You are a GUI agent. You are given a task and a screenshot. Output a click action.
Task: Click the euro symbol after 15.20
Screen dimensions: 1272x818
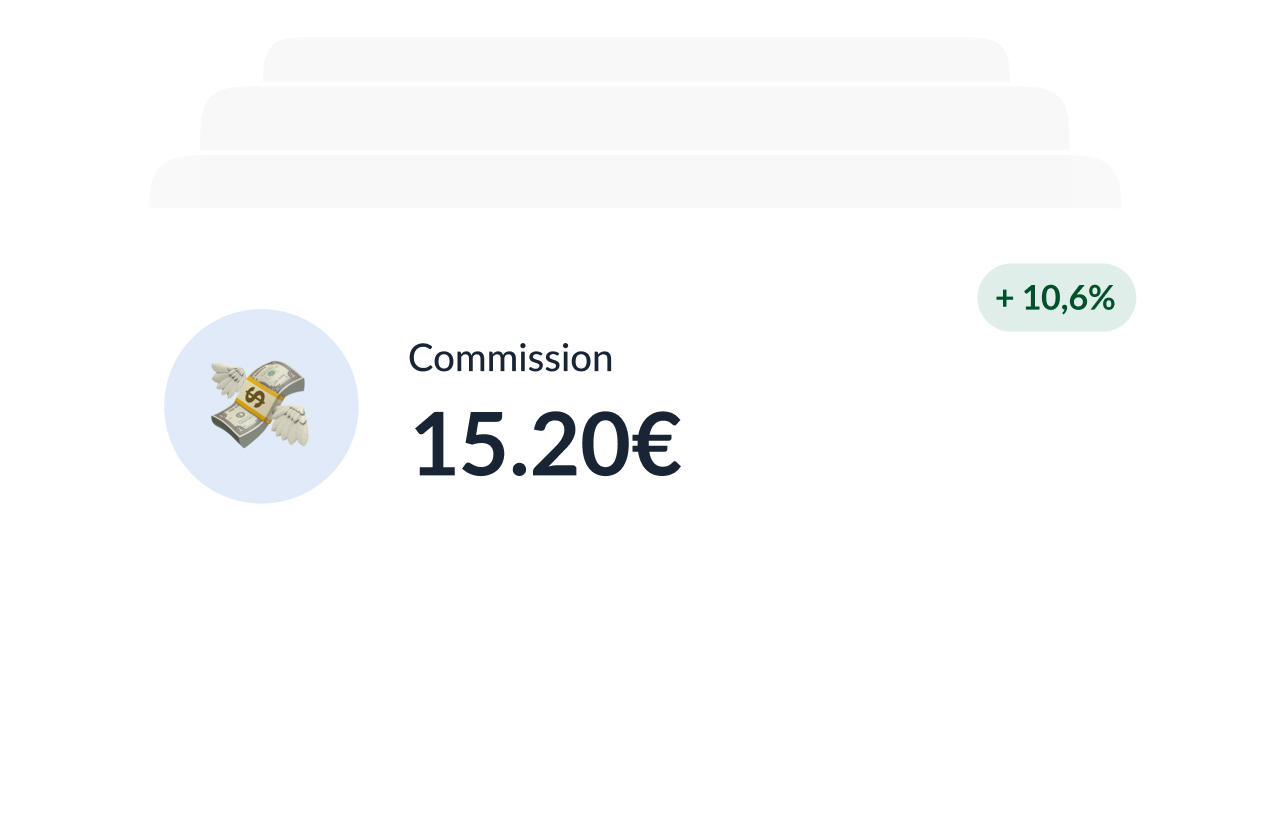click(657, 443)
